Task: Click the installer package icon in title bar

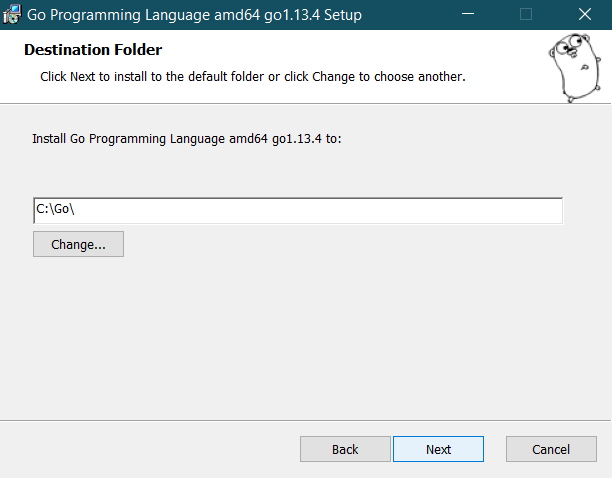Action: point(12,14)
